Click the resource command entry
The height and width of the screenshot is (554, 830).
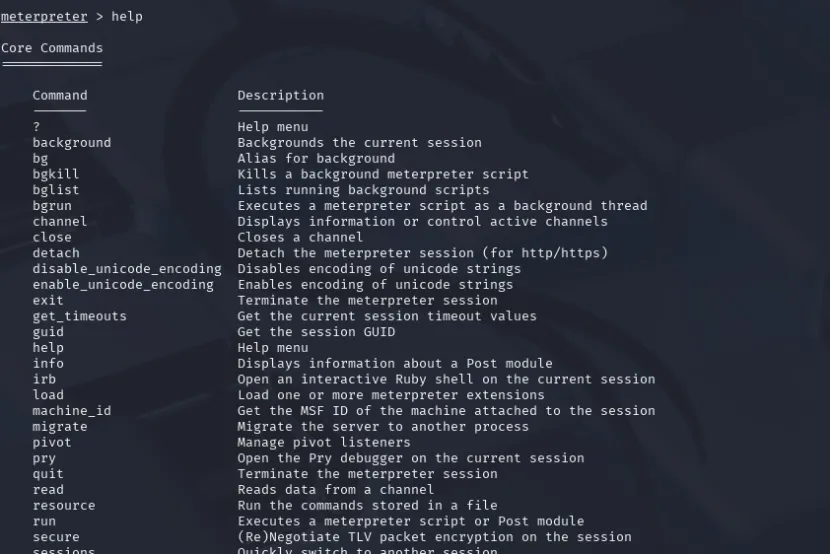[64, 506]
